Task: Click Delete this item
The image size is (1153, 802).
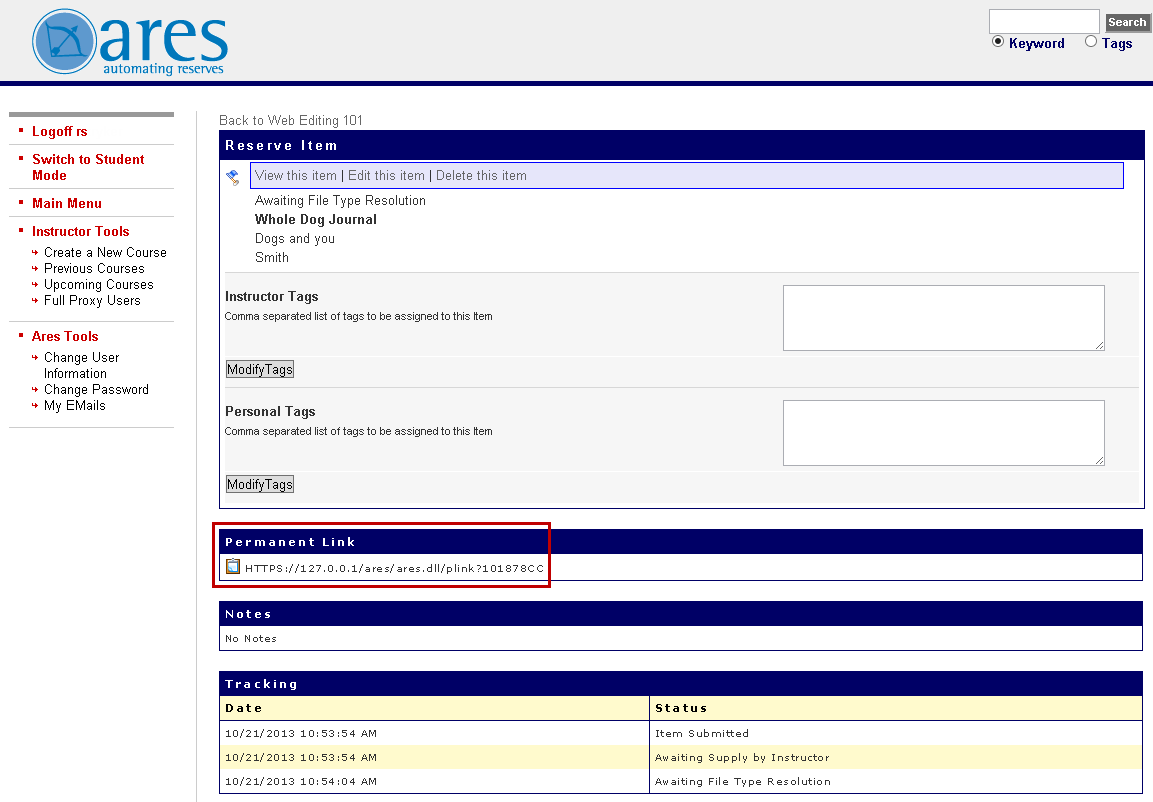Action: coord(481,175)
